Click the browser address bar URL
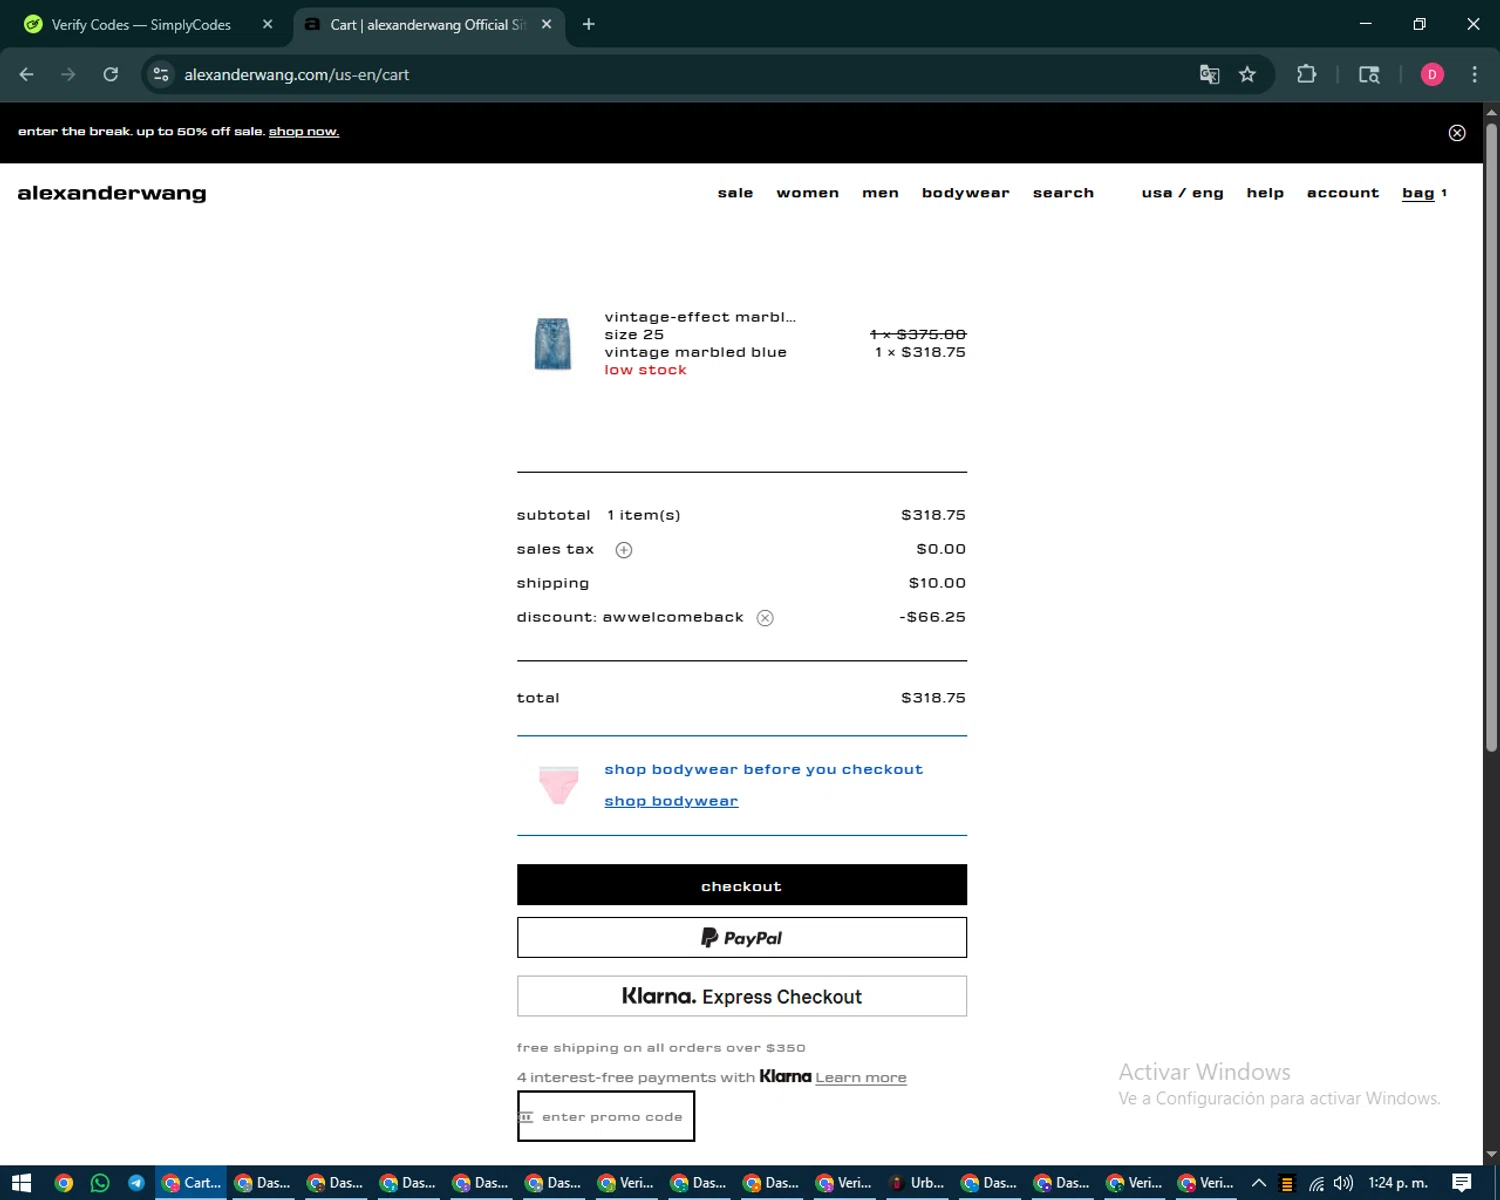This screenshot has height=1200, width=1500. tap(296, 75)
